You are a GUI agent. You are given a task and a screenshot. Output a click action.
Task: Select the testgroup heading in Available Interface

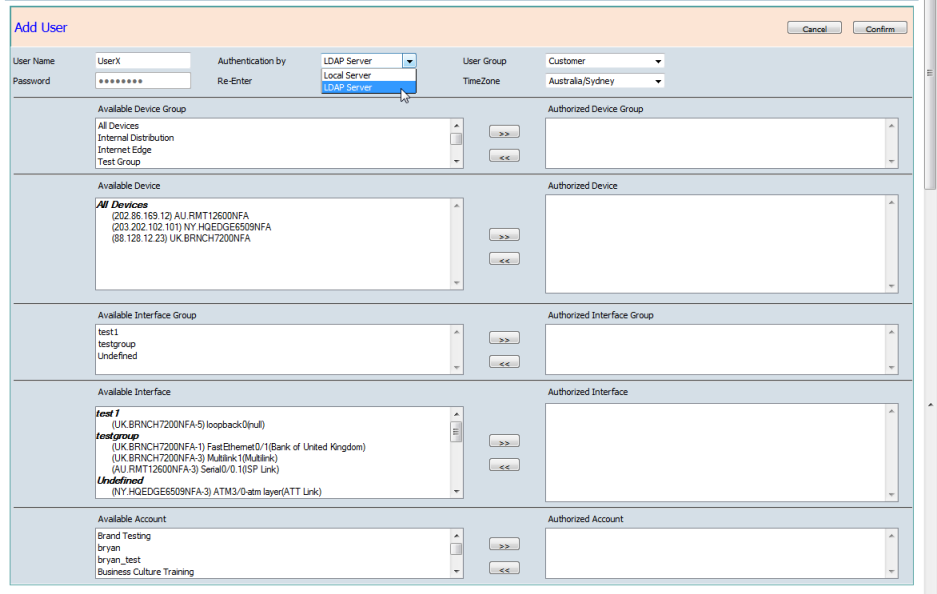(x=118, y=436)
